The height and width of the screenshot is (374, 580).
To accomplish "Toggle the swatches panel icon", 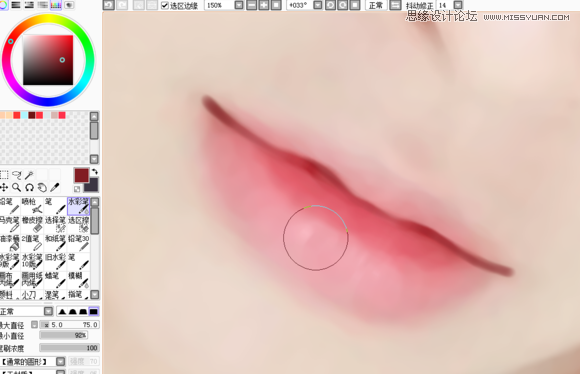I will (x=56, y=5).
